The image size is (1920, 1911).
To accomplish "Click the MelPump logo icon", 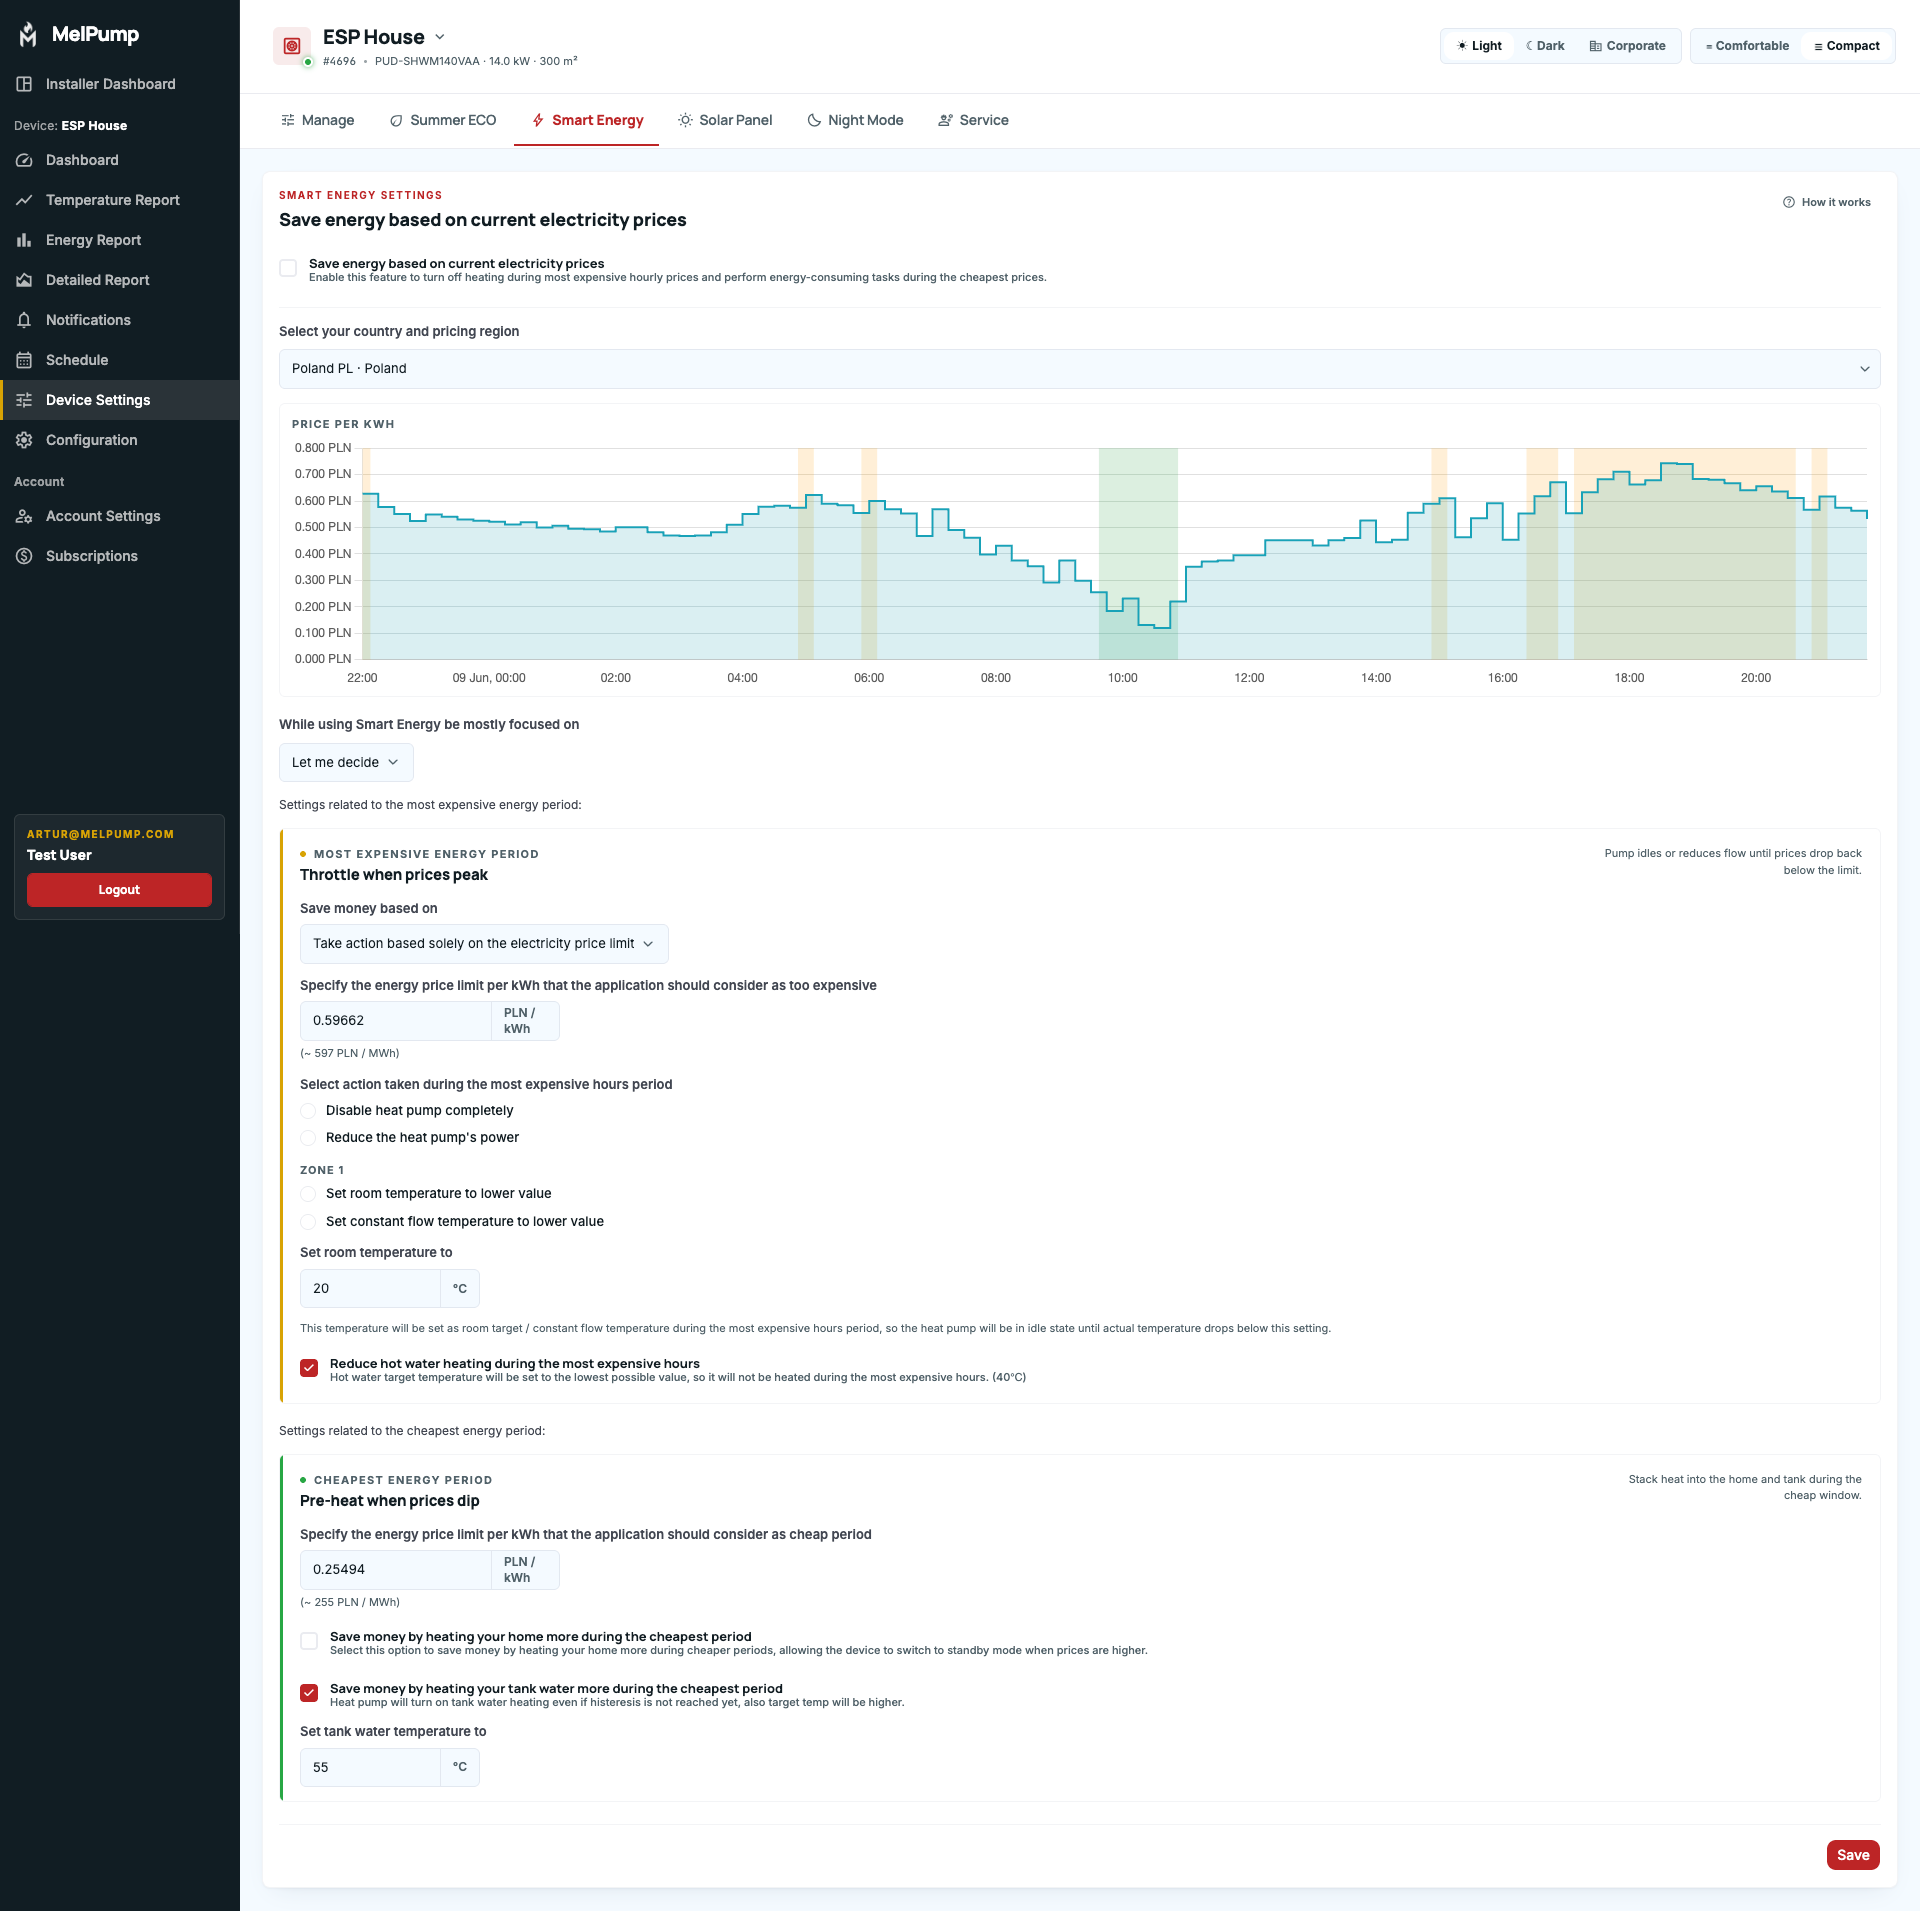I will (x=28, y=35).
